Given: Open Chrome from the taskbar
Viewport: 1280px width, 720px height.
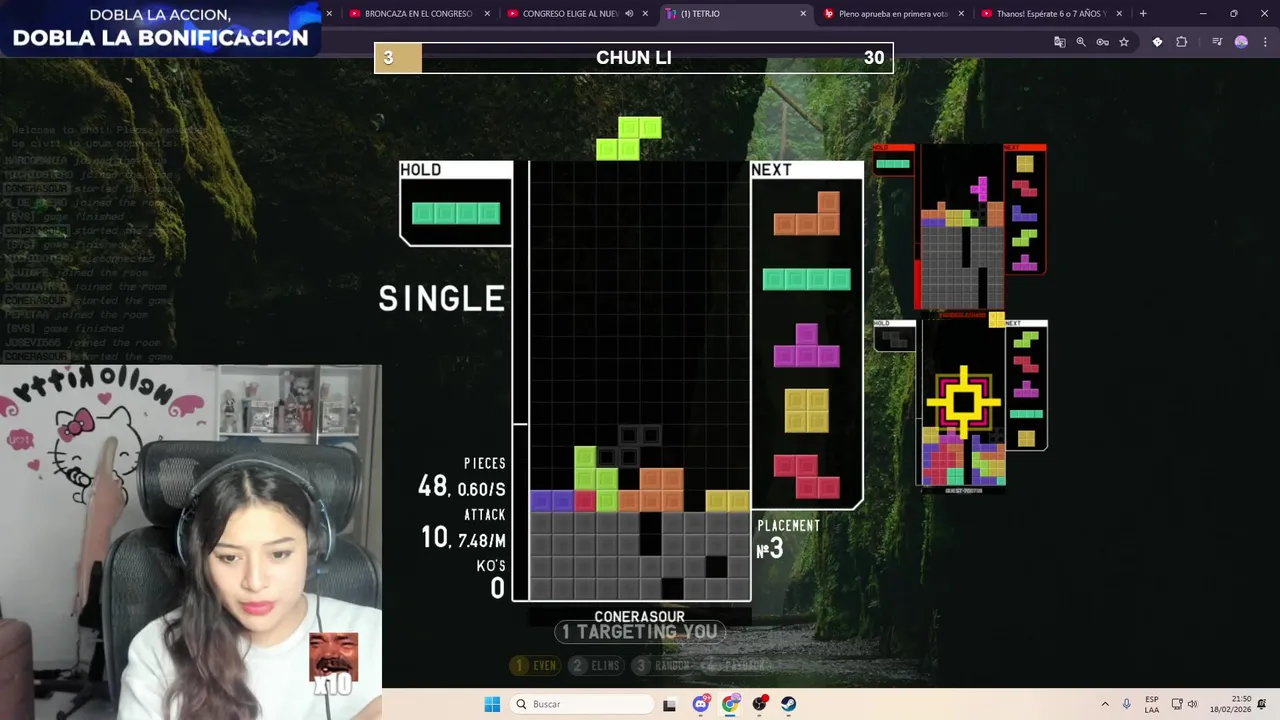Looking at the screenshot, I should tap(730, 704).
